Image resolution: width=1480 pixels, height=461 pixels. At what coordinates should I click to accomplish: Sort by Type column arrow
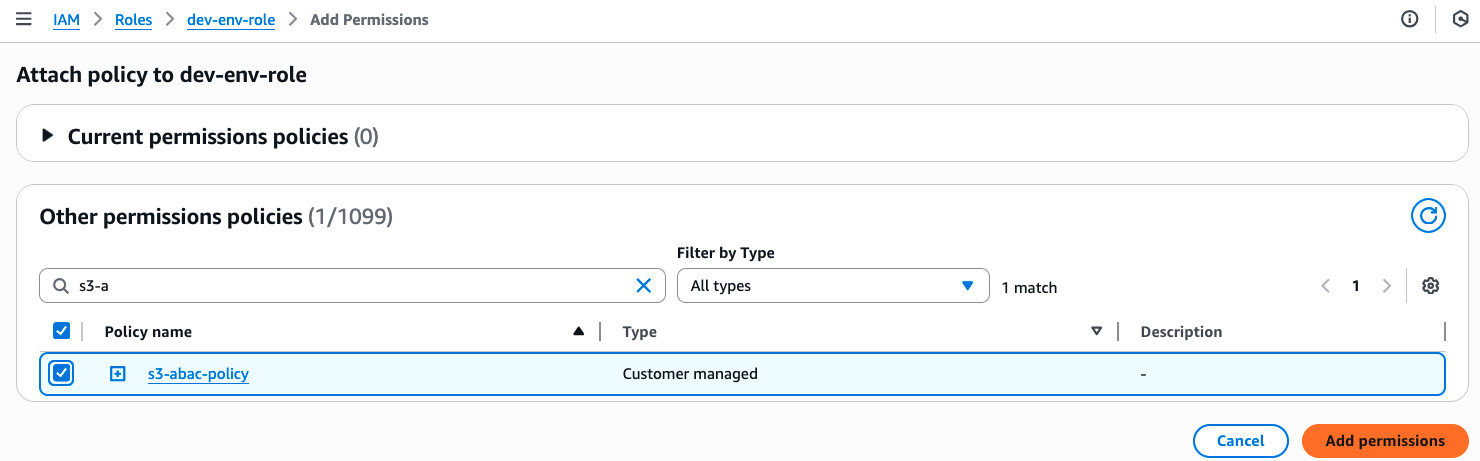click(x=1096, y=331)
